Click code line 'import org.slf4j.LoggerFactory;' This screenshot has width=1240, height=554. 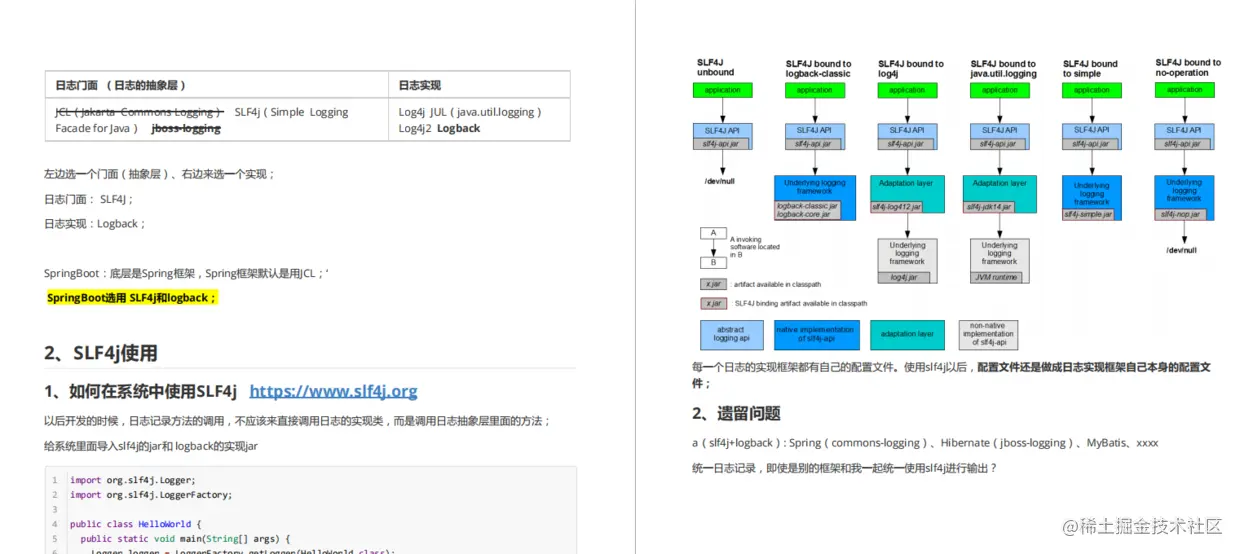151,494
